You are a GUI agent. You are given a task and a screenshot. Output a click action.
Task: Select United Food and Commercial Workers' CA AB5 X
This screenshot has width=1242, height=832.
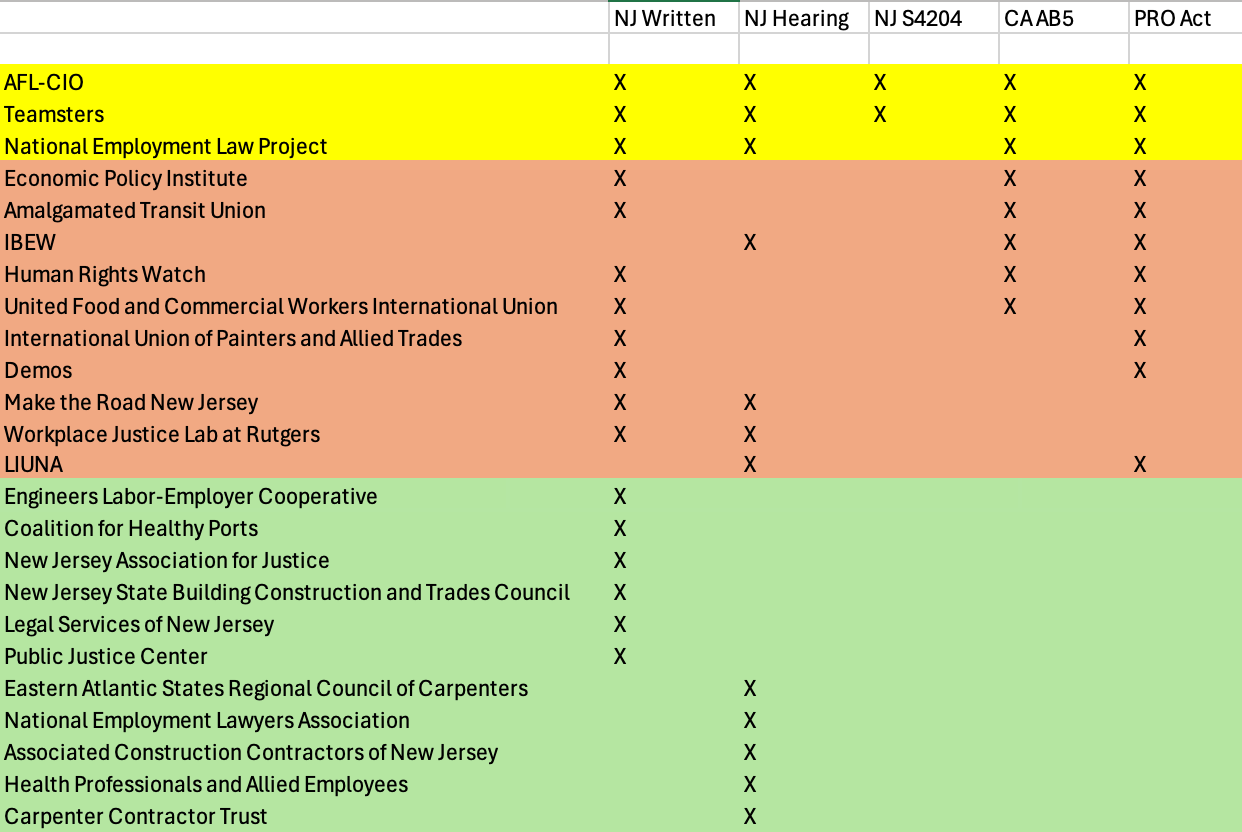click(1010, 306)
